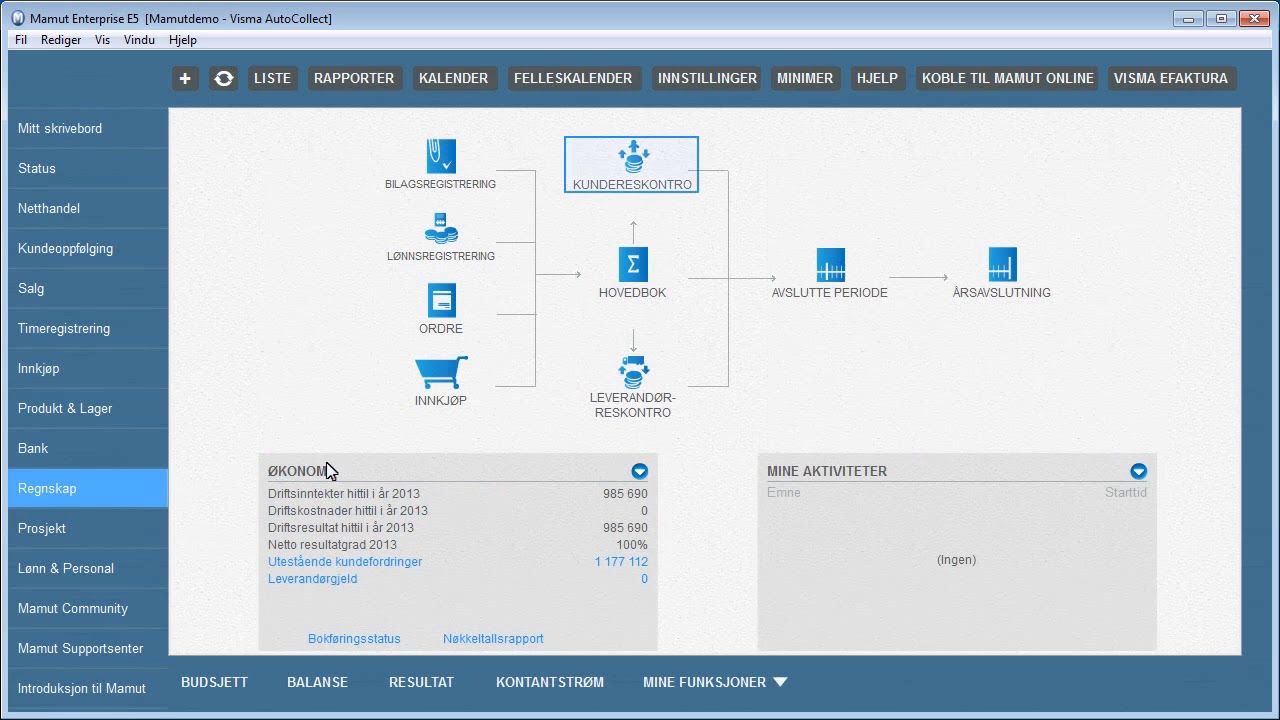Open Felleskalender from the toolbar
Viewport: 1280px width, 720px height.
pyautogui.click(x=573, y=78)
